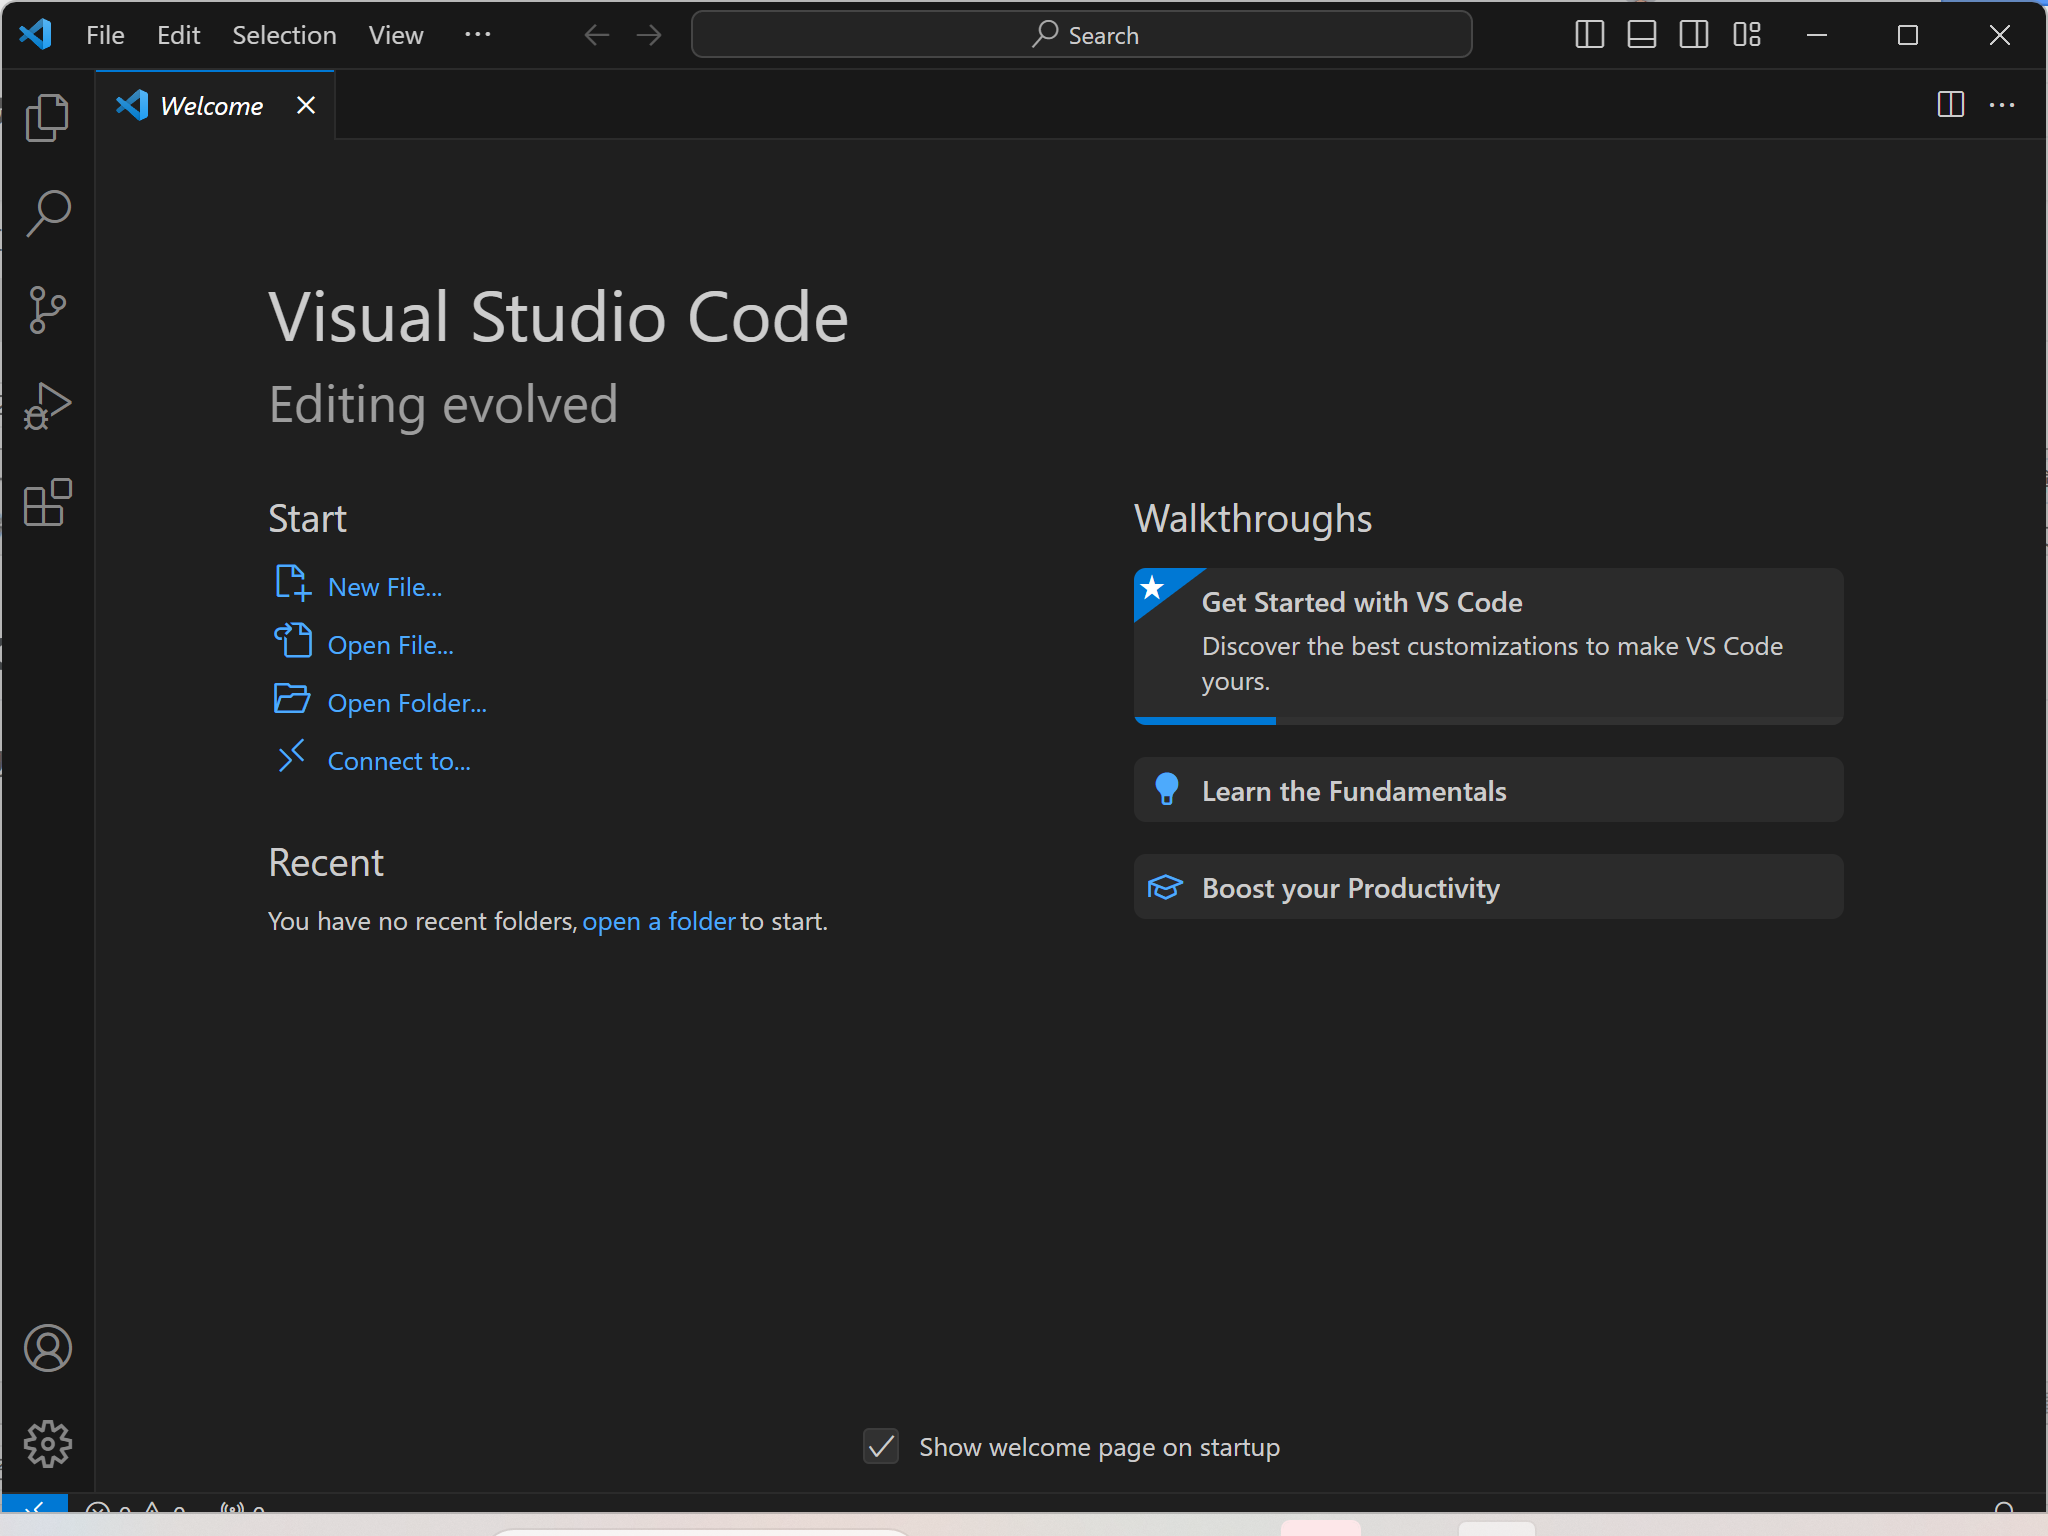Open Get Started with VS Code walkthrough
Image resolution: width=2048 pixels, height=1536 pixels.
(x=1488, y=646)
